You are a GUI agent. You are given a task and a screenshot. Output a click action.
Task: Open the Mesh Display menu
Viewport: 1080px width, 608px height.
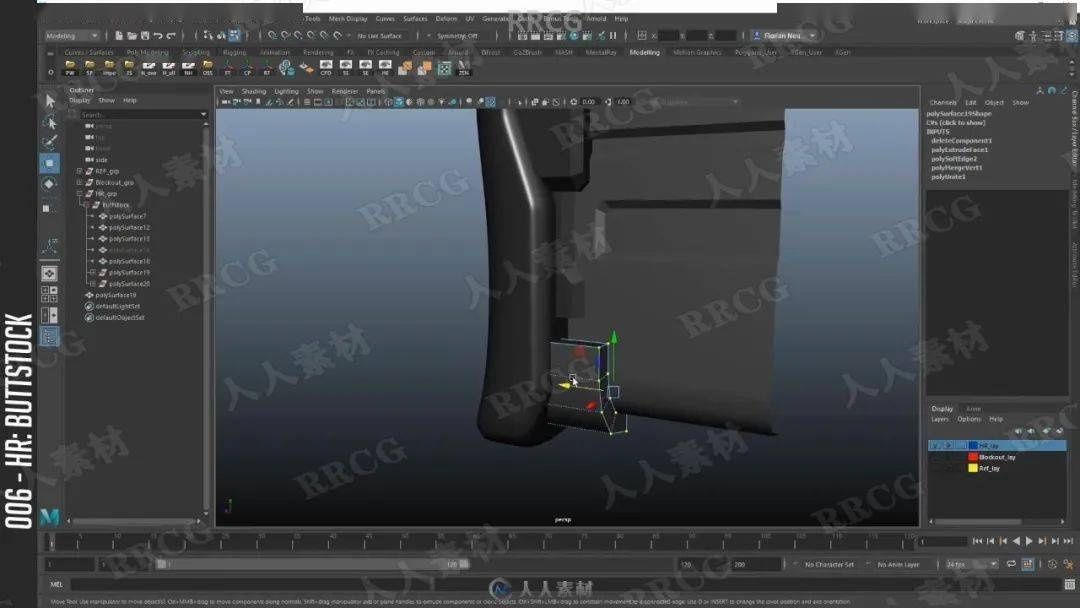(x=348, y=19)
